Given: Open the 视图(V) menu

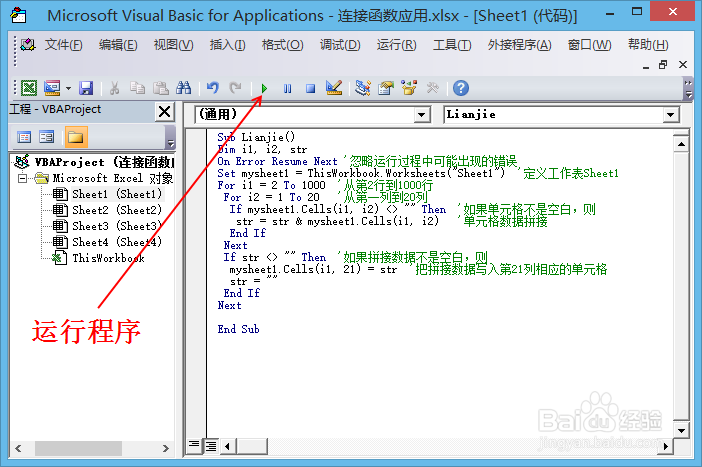Looking at the screenshot, I should coord(173,45).
